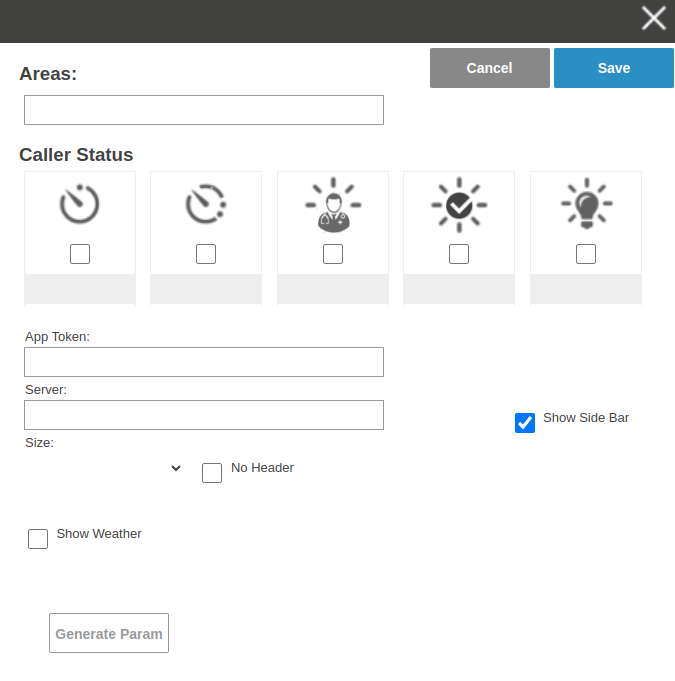Click the stopwatch timer caller status icon
Viewport: 675px width, 681px height.
coord(80,205)
